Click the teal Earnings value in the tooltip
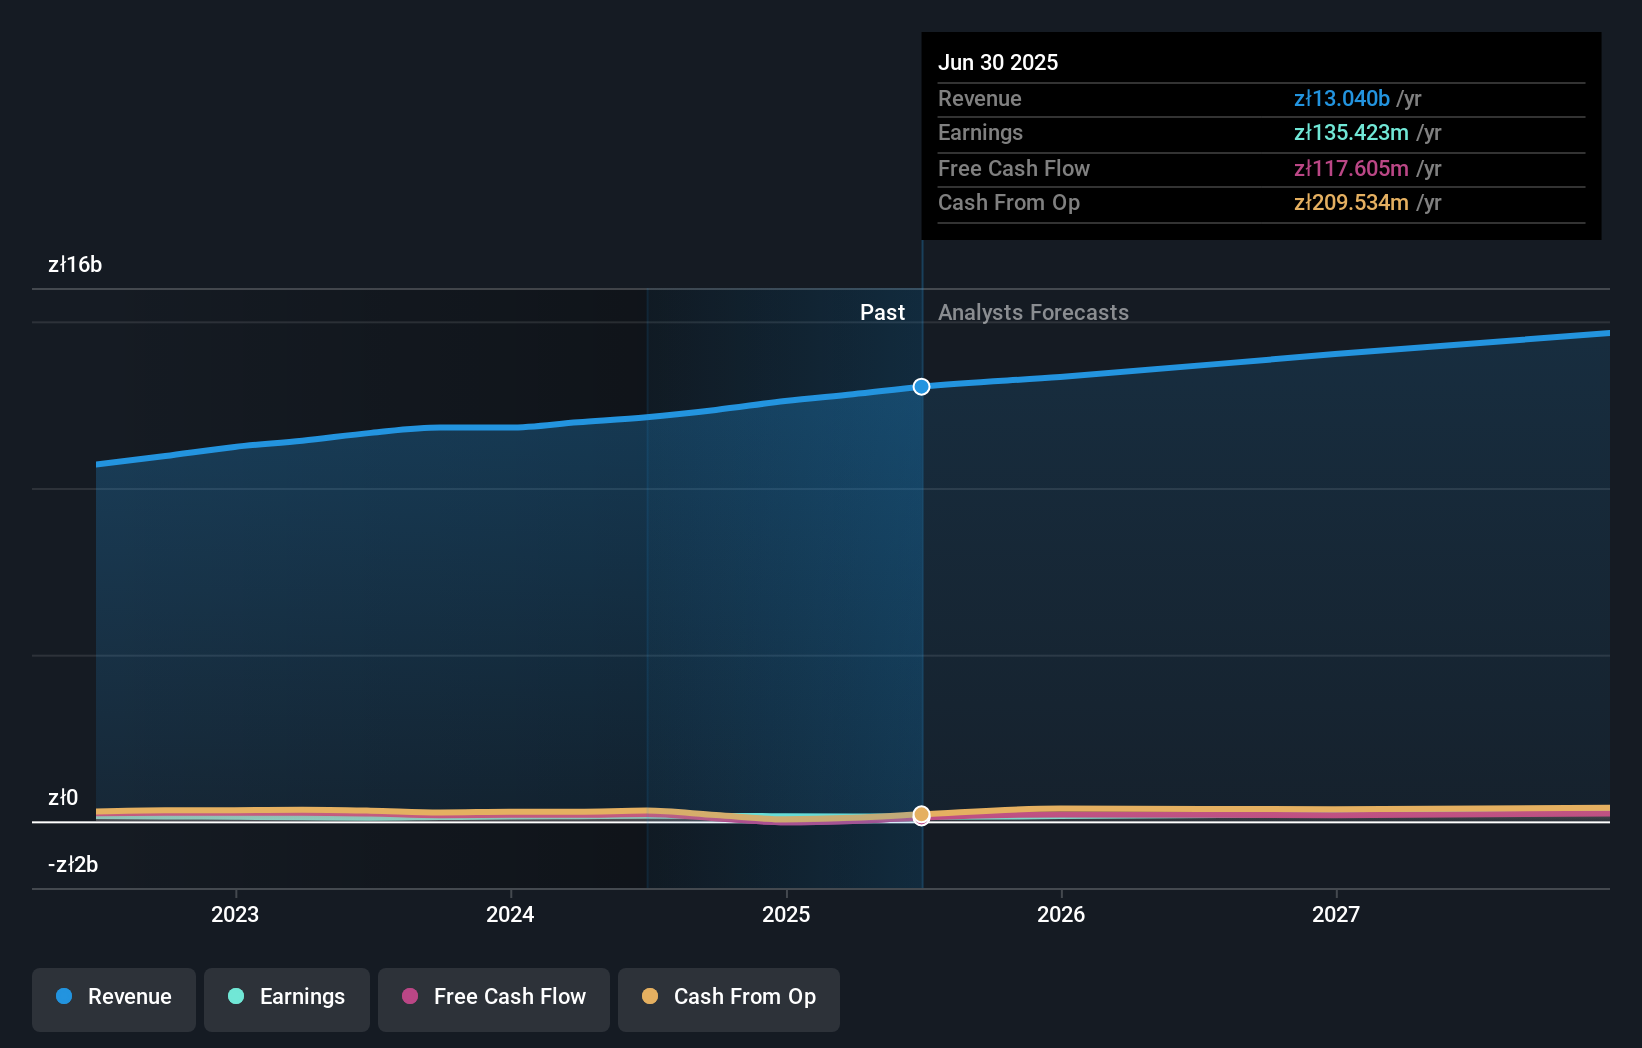The image size is (1642, 1048). point(1350,132)
